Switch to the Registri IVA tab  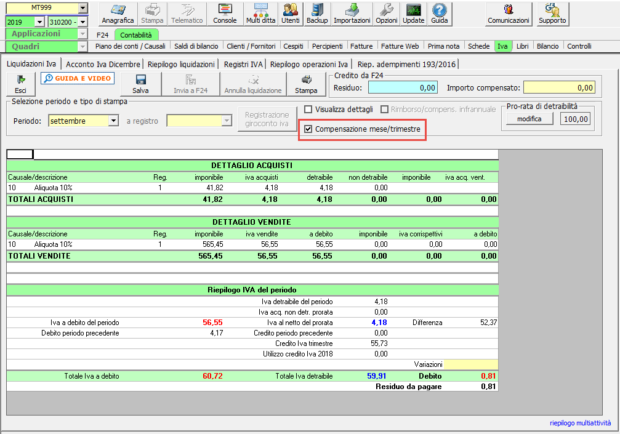pos(242,63)
